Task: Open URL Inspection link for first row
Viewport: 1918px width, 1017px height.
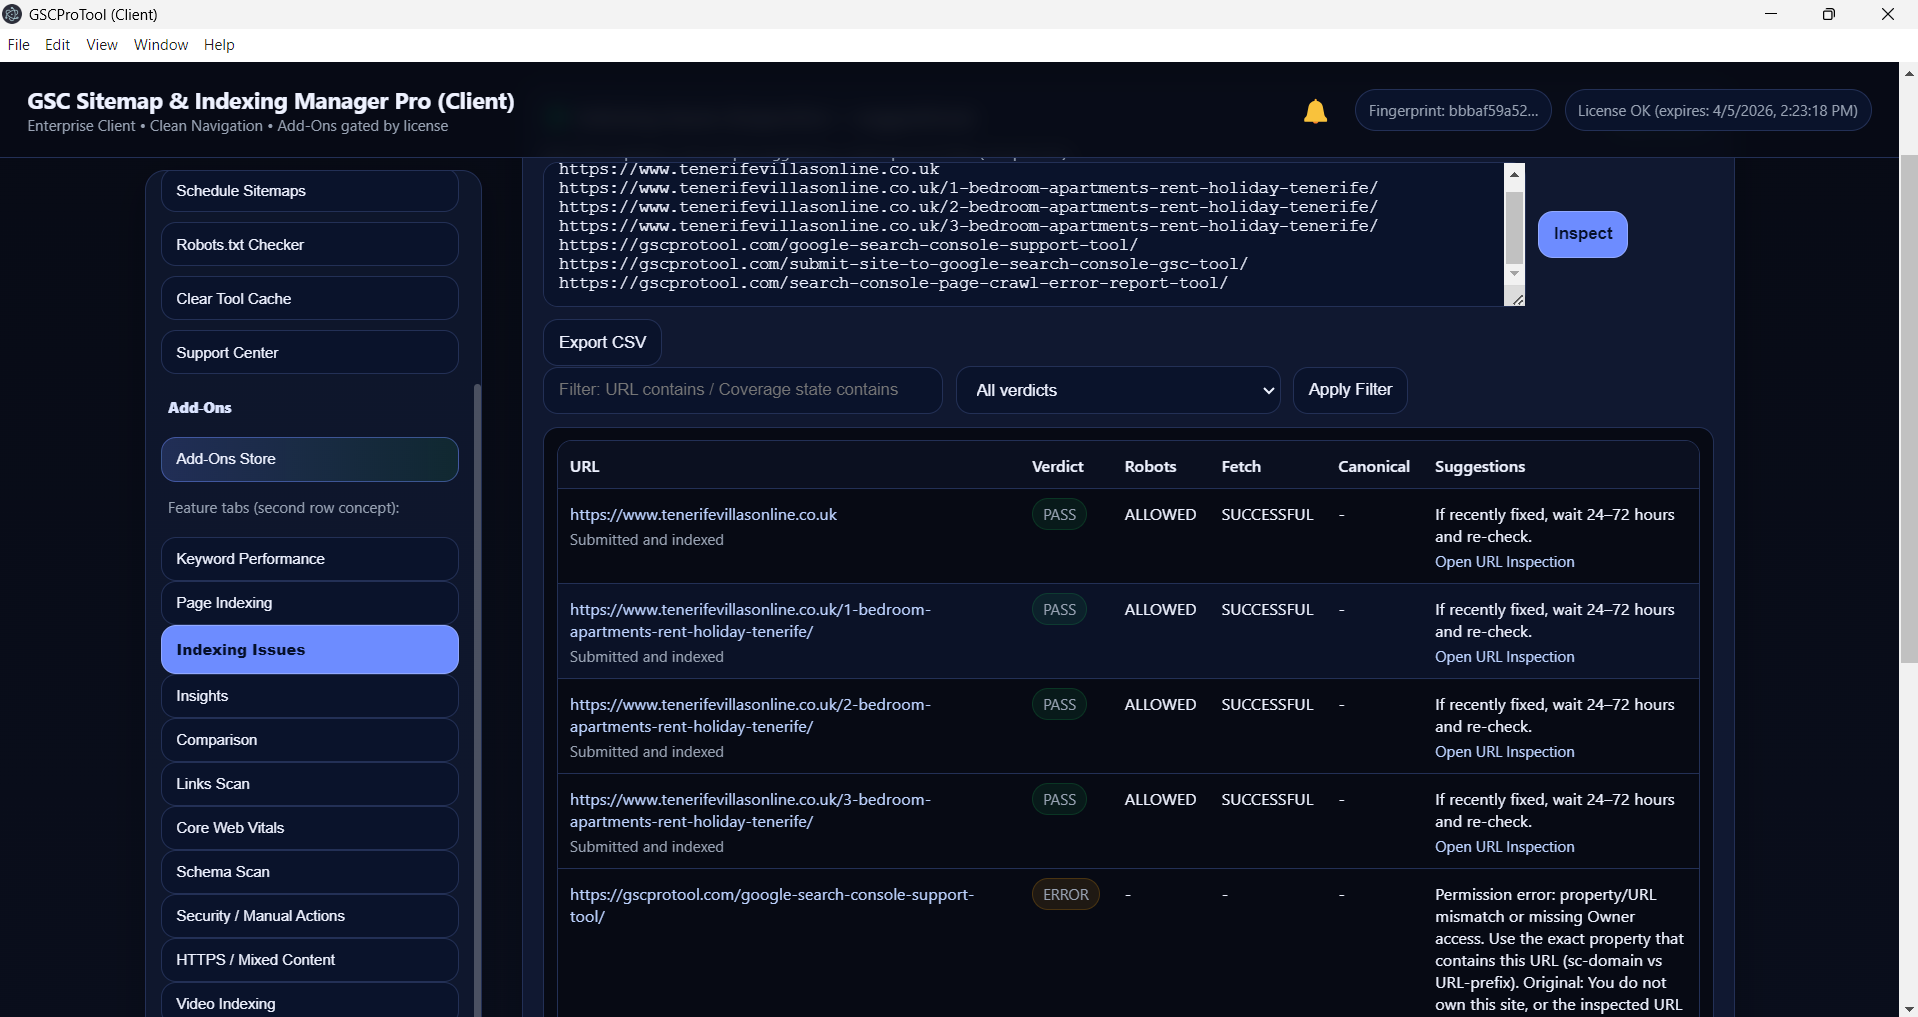Action: [1504, 562]
